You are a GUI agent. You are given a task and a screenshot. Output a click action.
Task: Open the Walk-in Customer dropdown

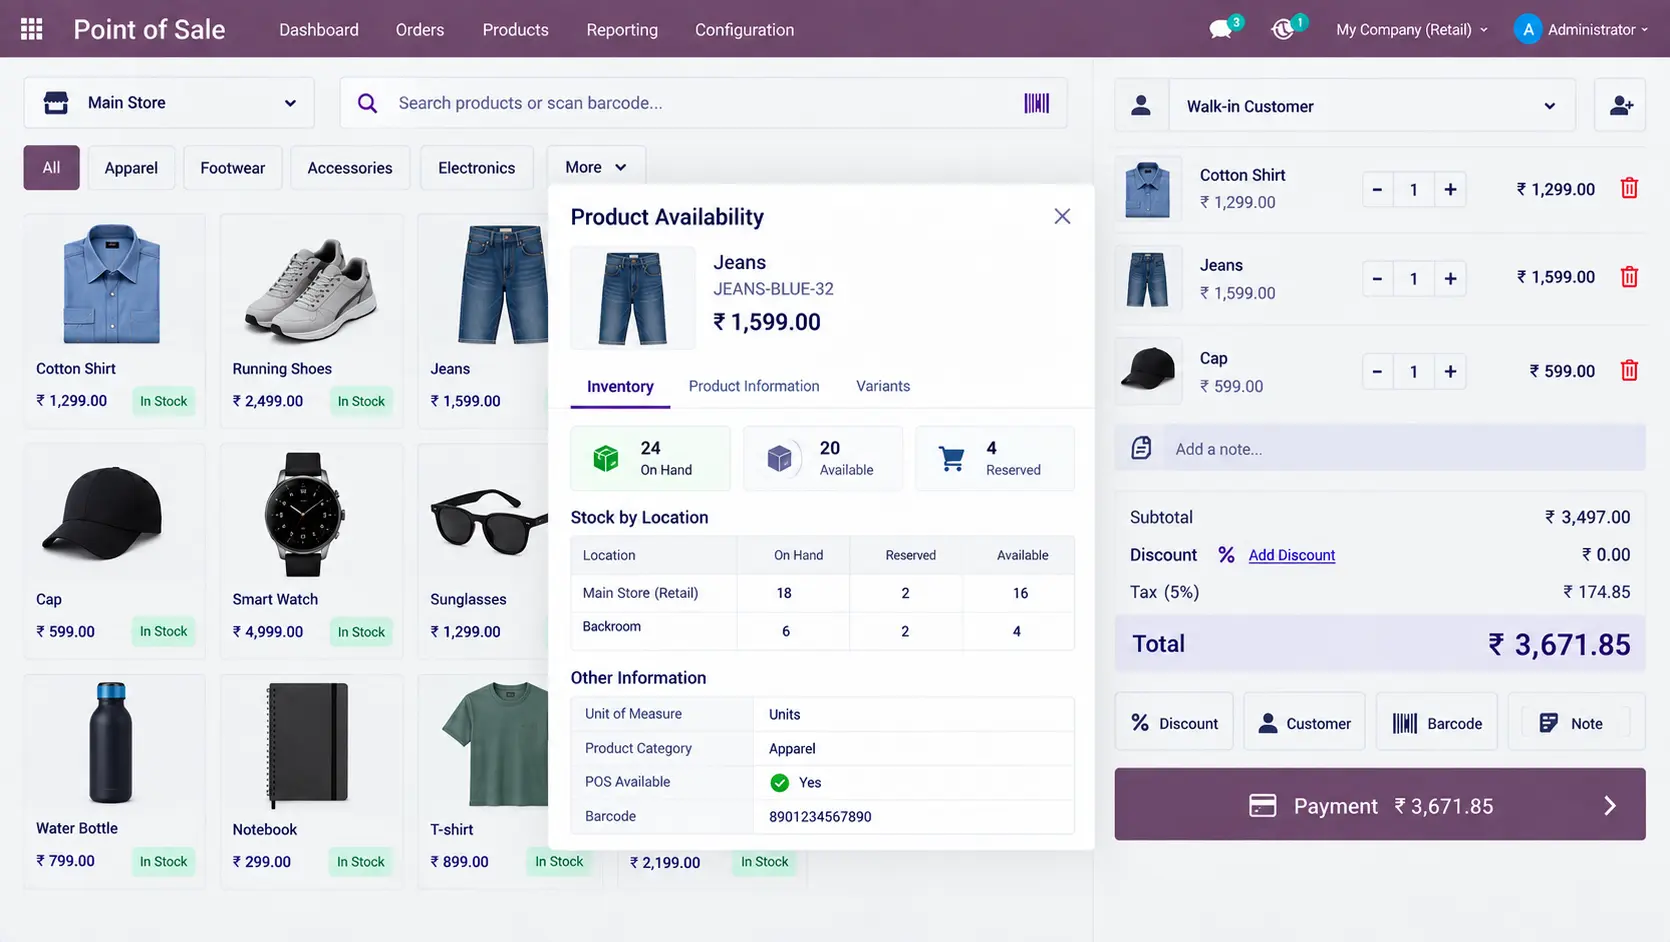(x=1371, y=106)
